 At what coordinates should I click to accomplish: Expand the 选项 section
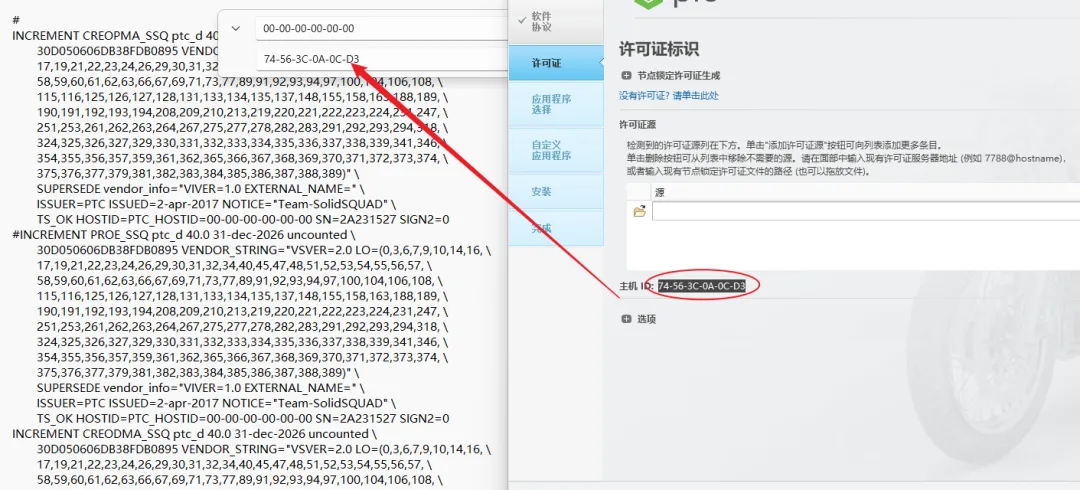(625, 319)
